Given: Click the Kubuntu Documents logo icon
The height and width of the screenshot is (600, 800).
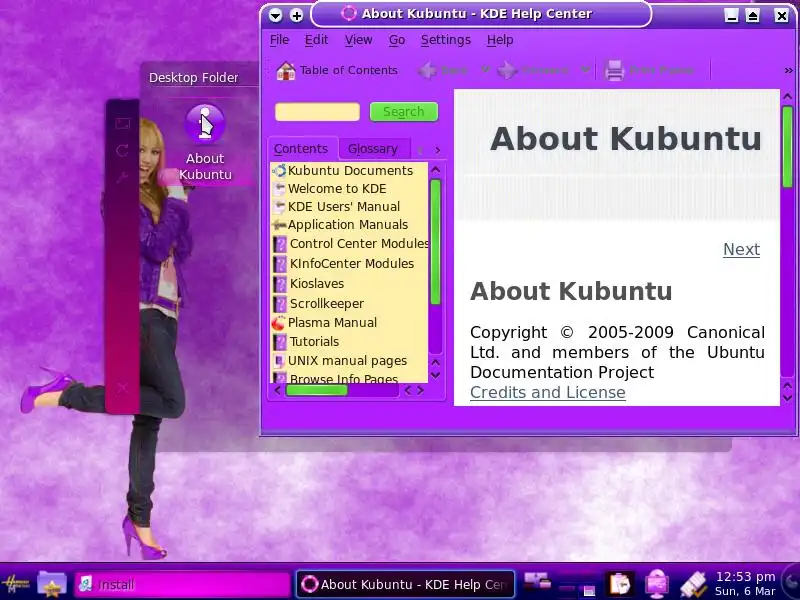Looking at the screenshot, I should pyautogui.click(x=279, y=170).
